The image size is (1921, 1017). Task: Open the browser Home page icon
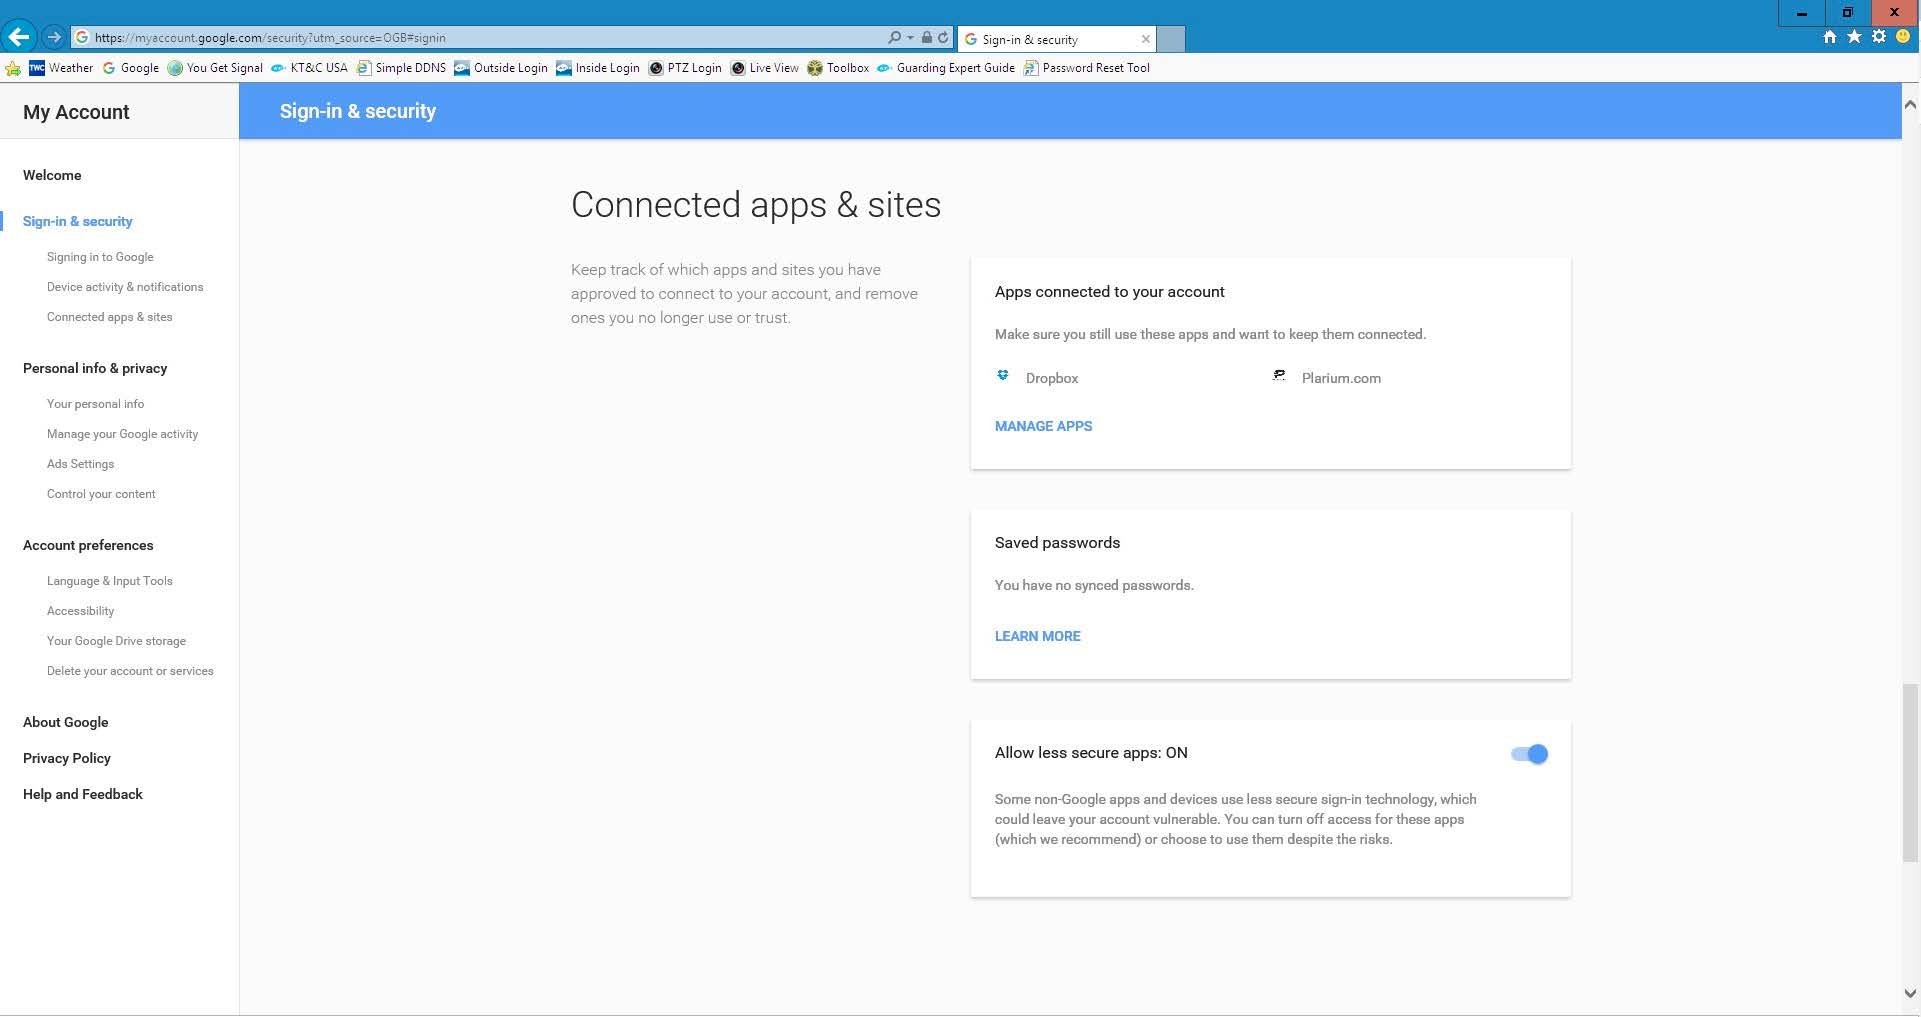(1829, 37)
